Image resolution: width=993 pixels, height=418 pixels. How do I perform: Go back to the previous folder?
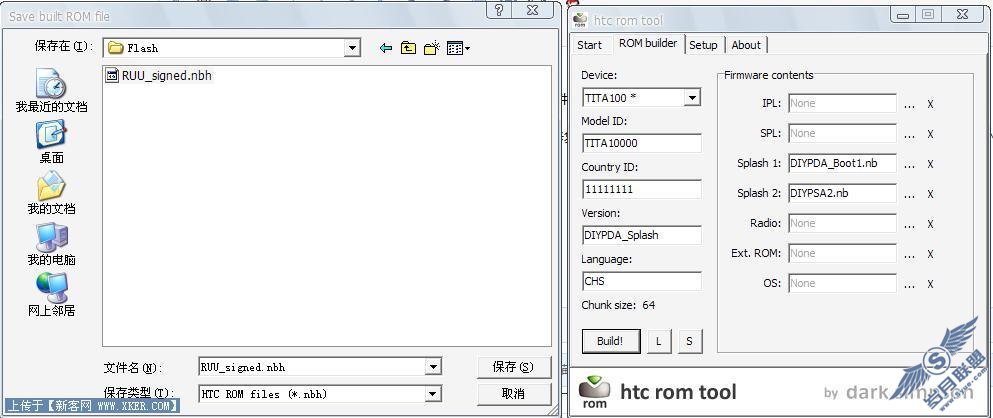click(x=385, y=48)
